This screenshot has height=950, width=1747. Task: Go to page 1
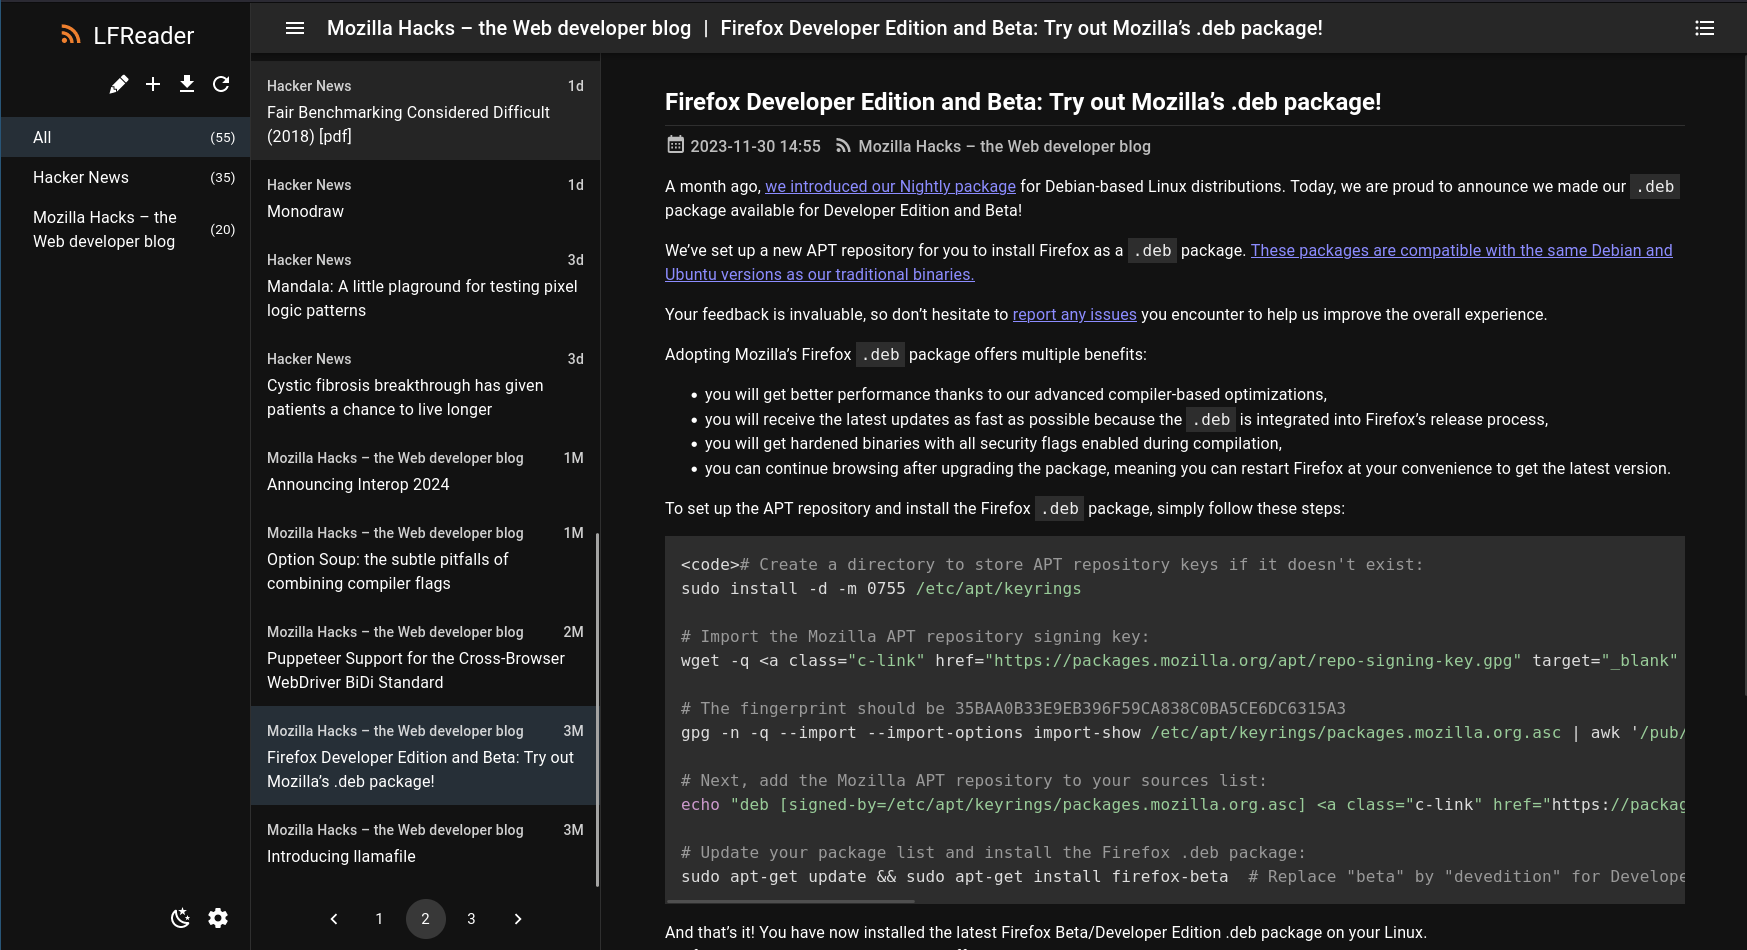click(x=379, y=919)
